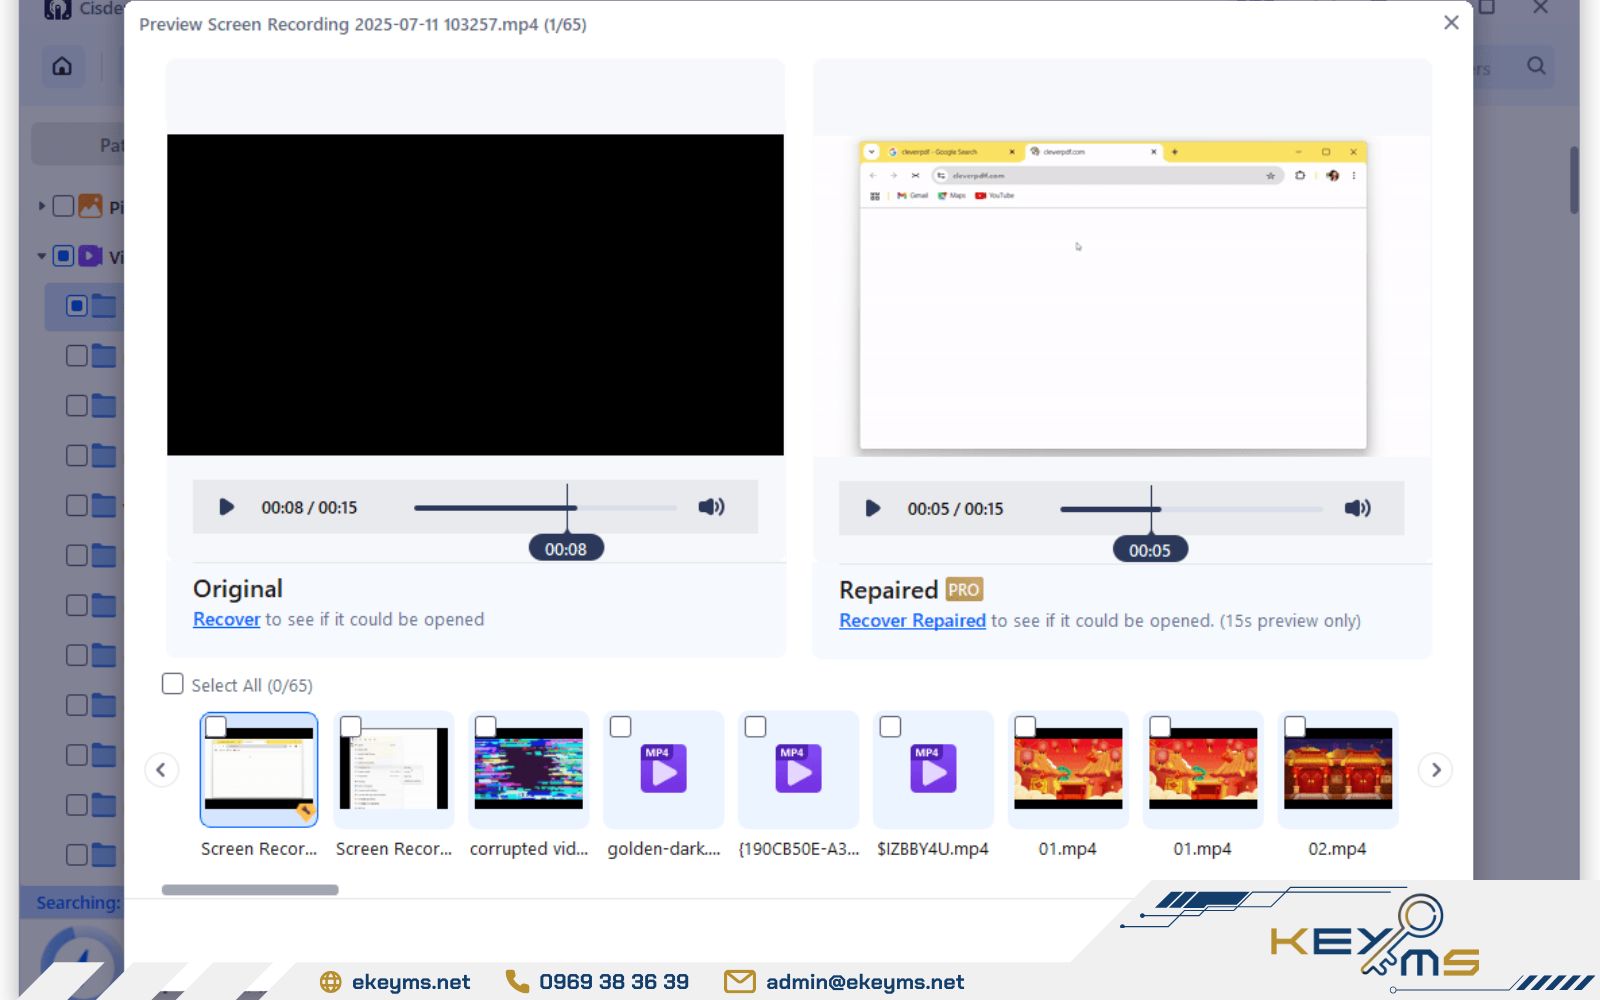Viewport: 1600px width, 1000px height.
Task: Open the search magnifier at top right
Action: [1535, 67]
